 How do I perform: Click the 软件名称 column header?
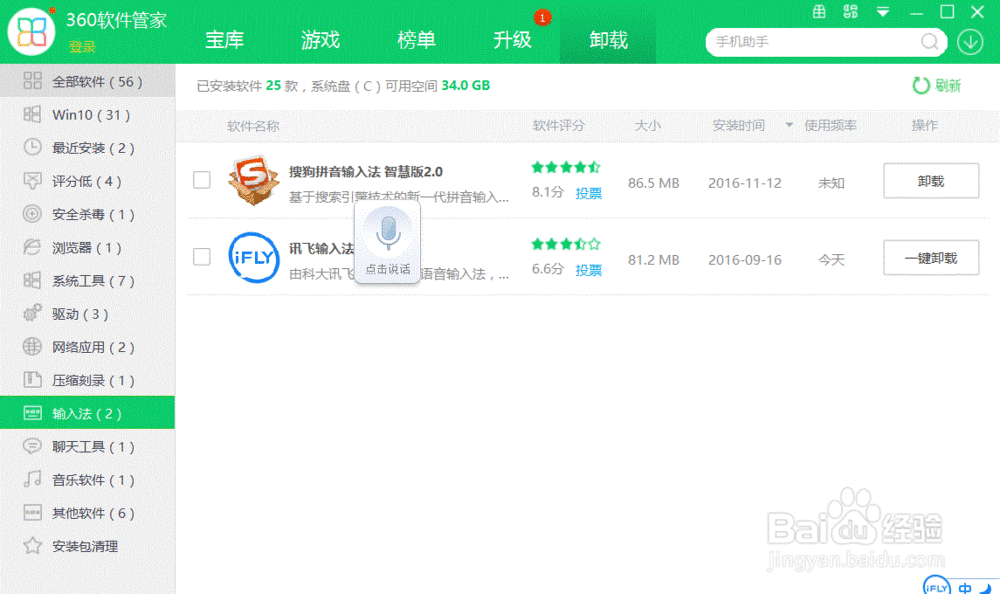(x=253, y=126)
